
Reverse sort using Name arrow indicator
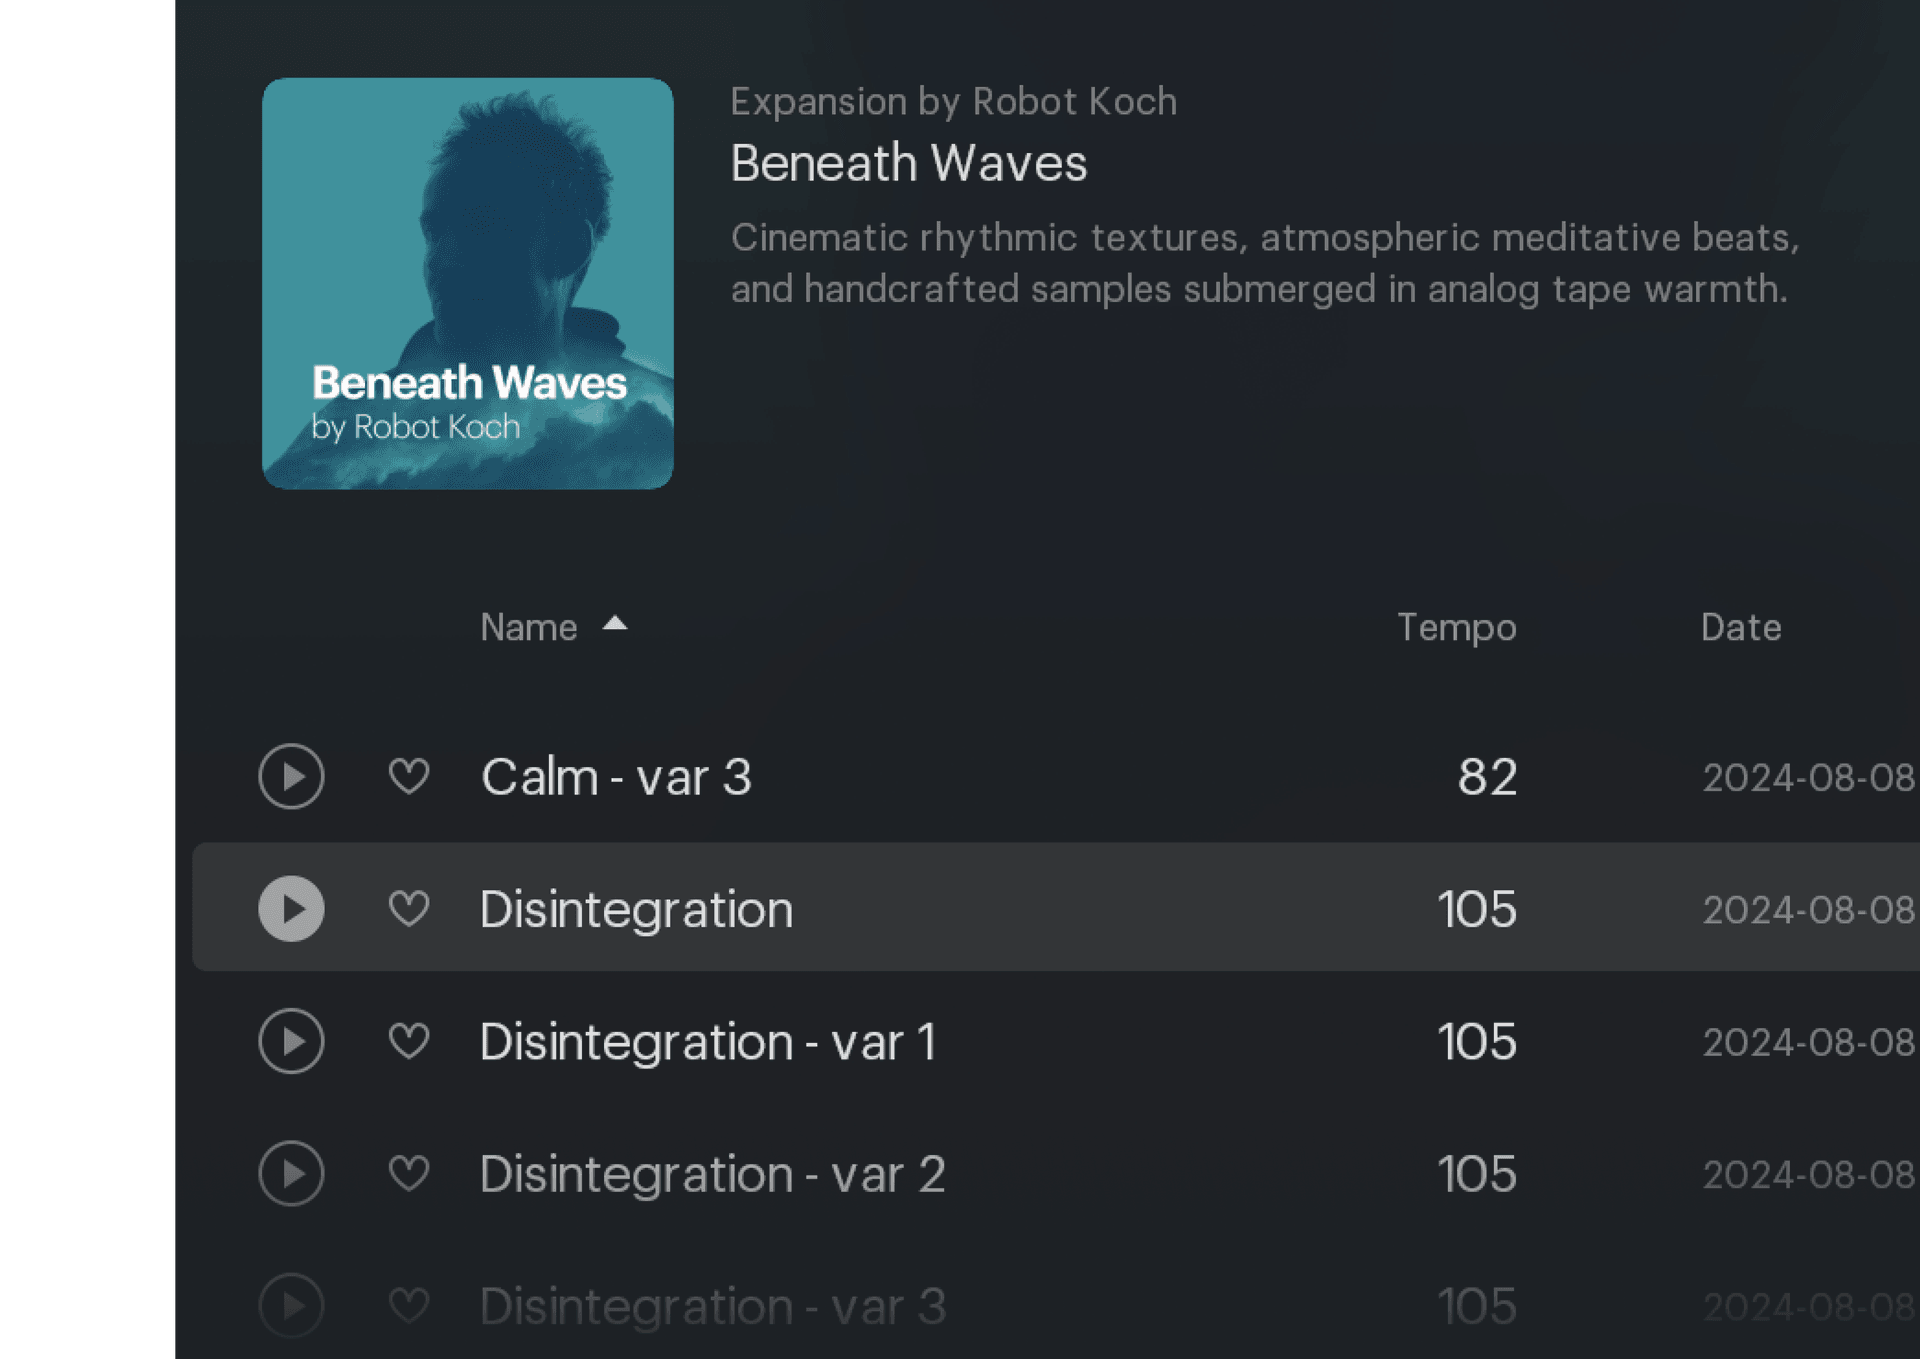[615, 624]
